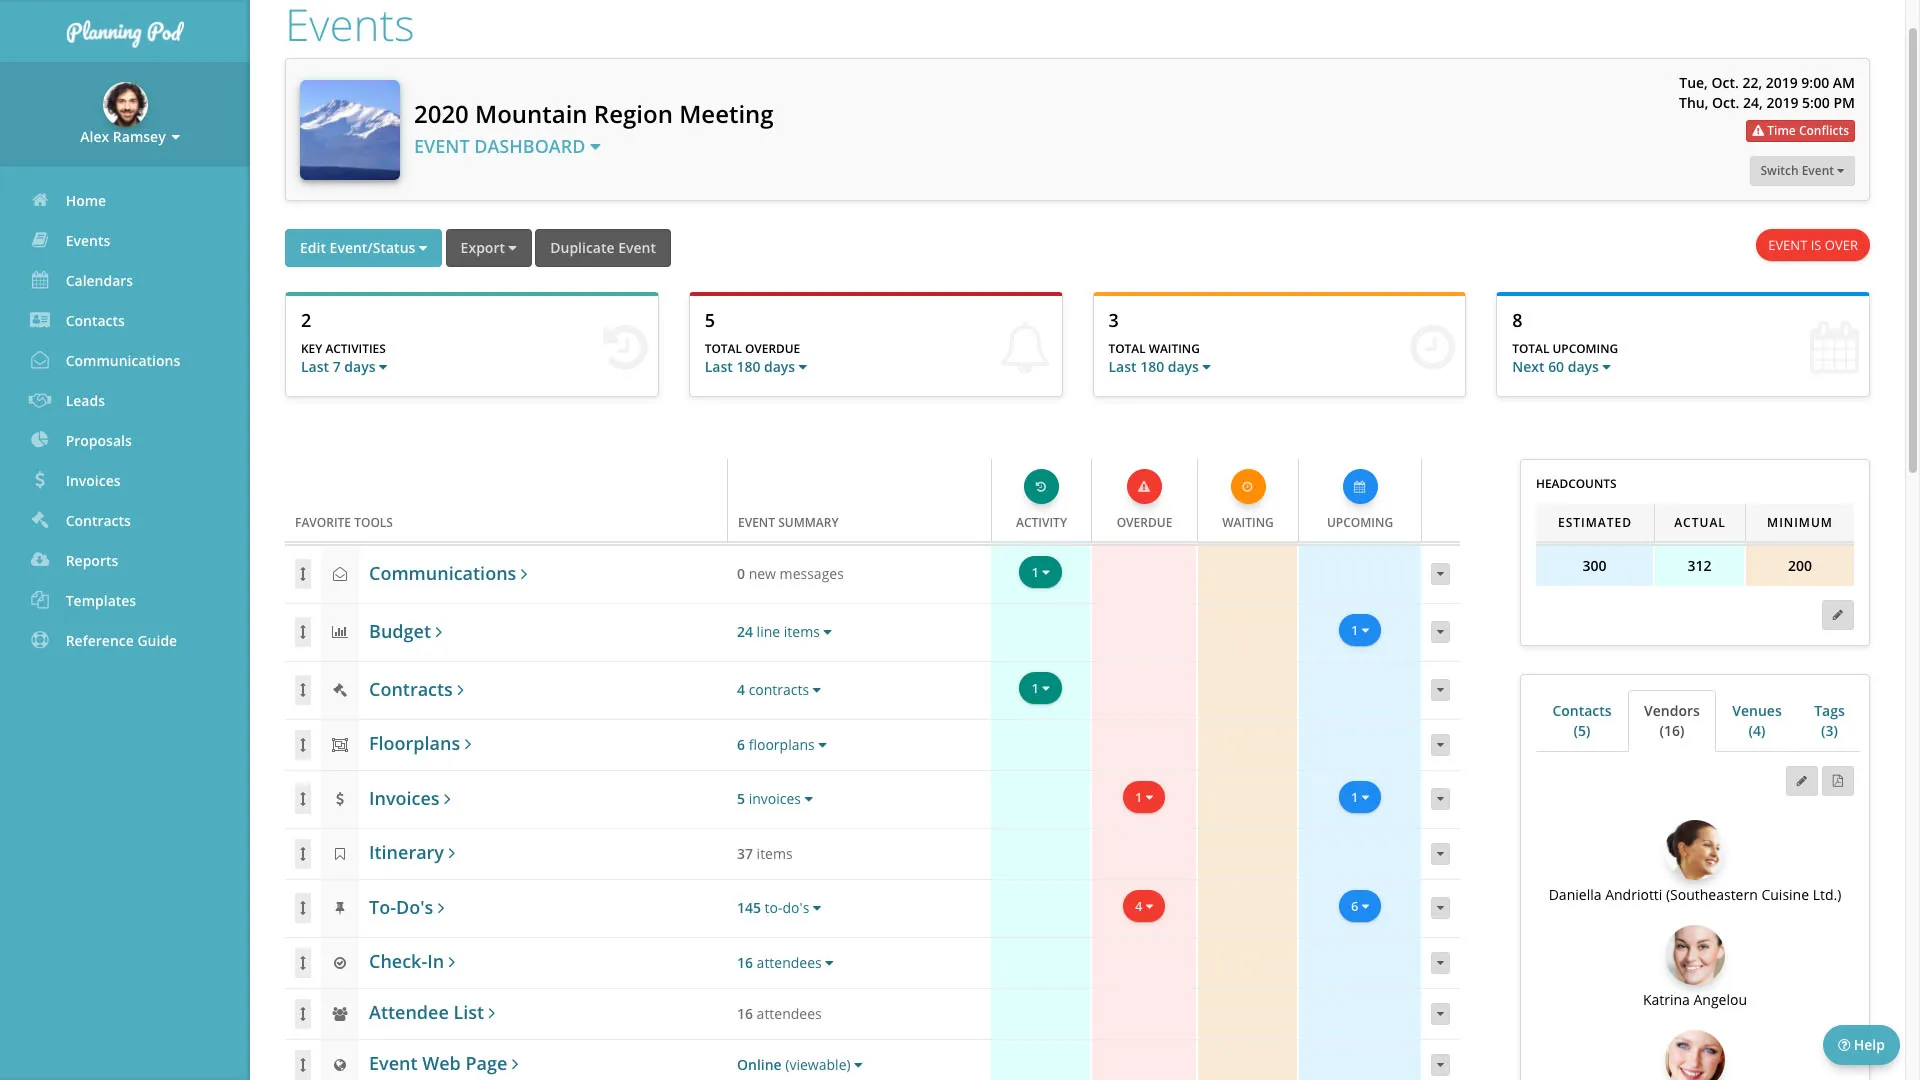The width and height of the screenshot is (1920, 1080).
Task: Click the Duplicate Event button
Action: tap(603, 248)
